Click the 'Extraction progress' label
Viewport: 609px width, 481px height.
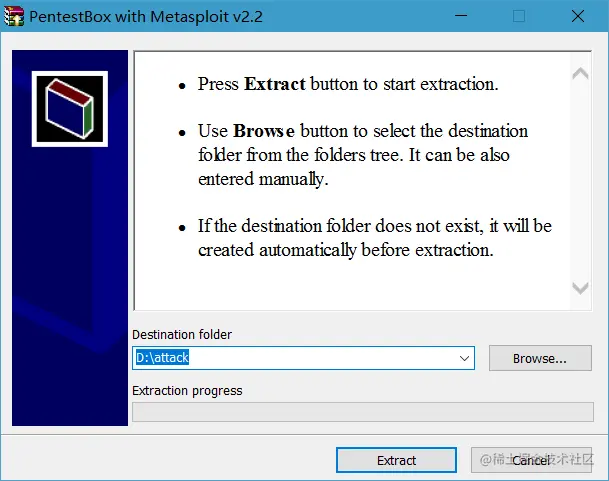[187, 390]
